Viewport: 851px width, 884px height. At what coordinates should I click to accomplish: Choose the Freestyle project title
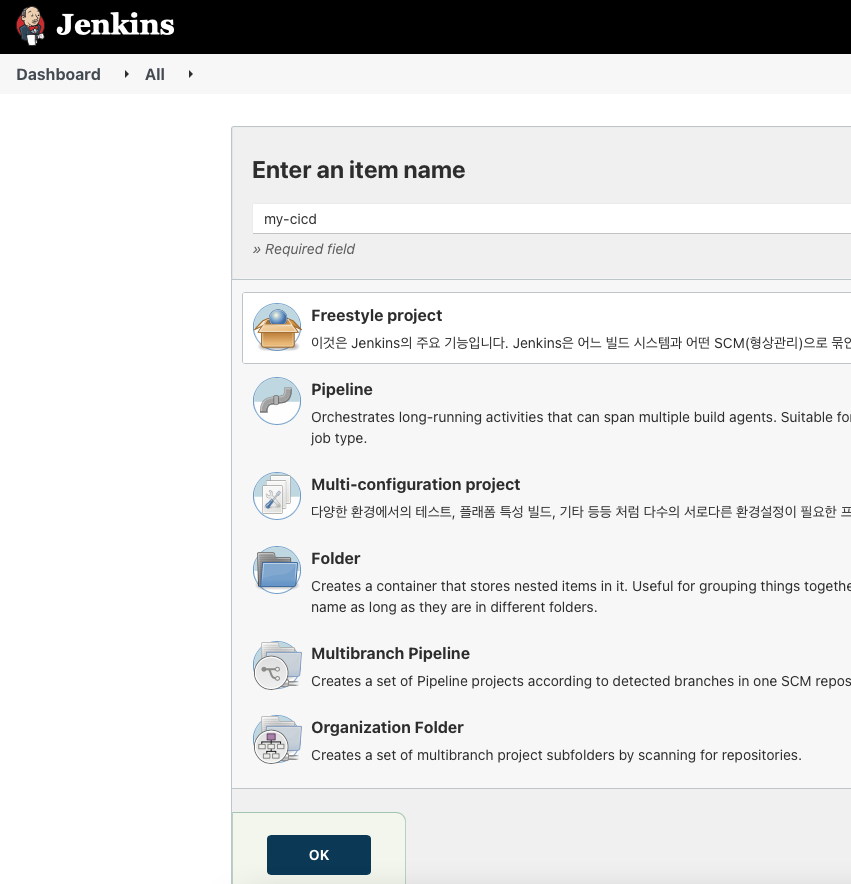[x=376, y=315]
